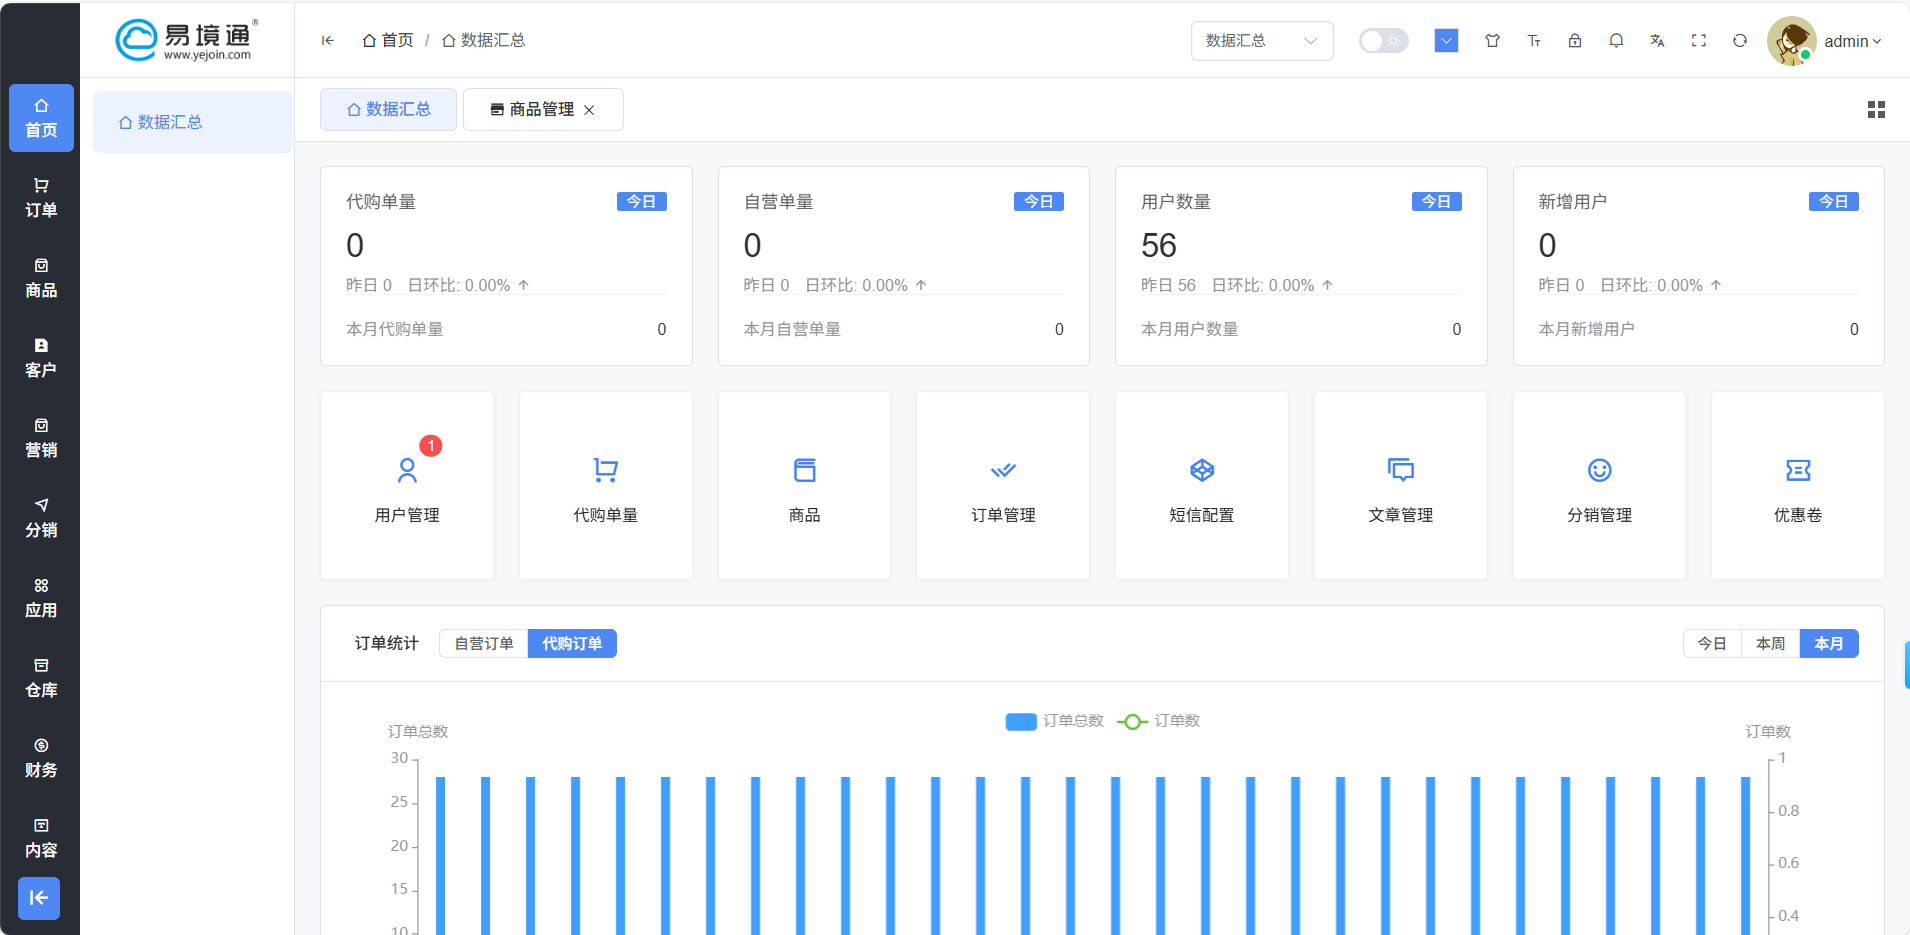Screen dimensions: 1910x935
Task: Open the admin user dropdown
Action: 1852,41
